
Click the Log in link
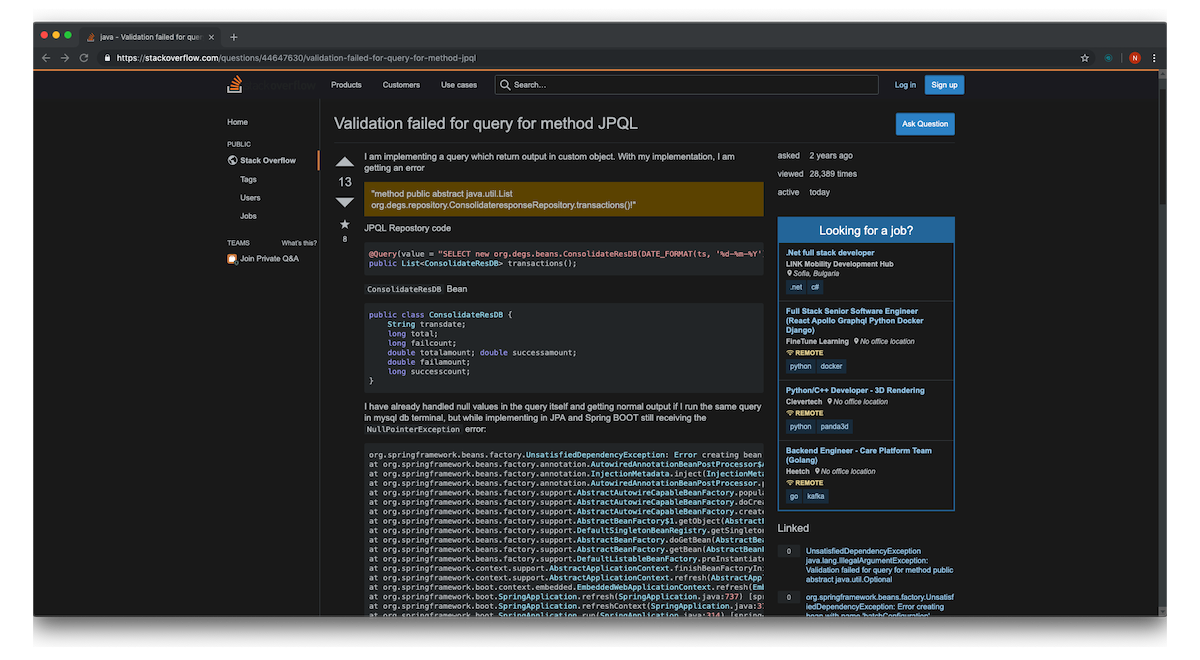pos(905,85)
